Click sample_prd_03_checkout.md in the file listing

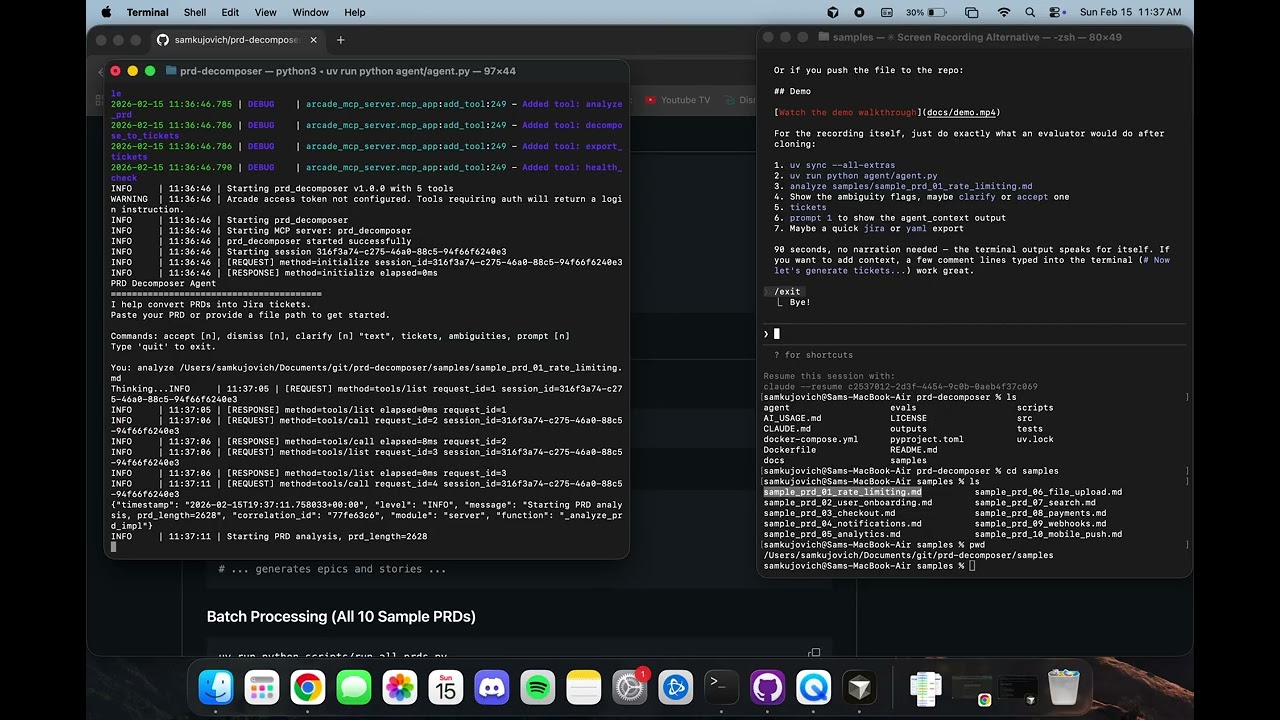click(829, 513)
